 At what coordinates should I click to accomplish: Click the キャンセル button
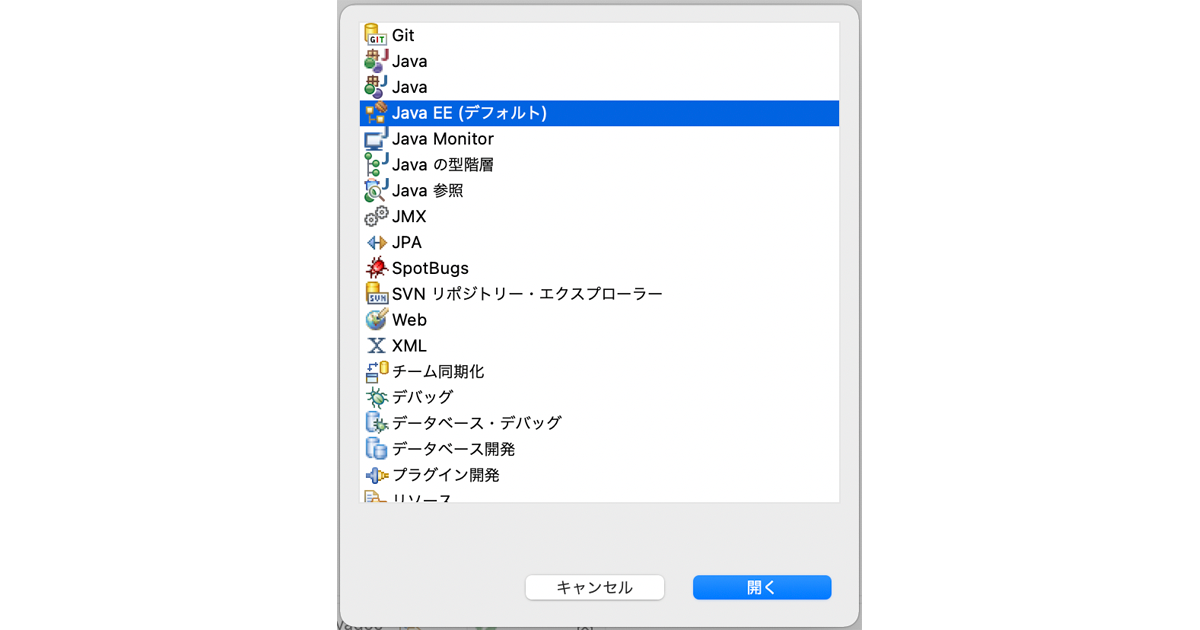click(x=594, y=587)
